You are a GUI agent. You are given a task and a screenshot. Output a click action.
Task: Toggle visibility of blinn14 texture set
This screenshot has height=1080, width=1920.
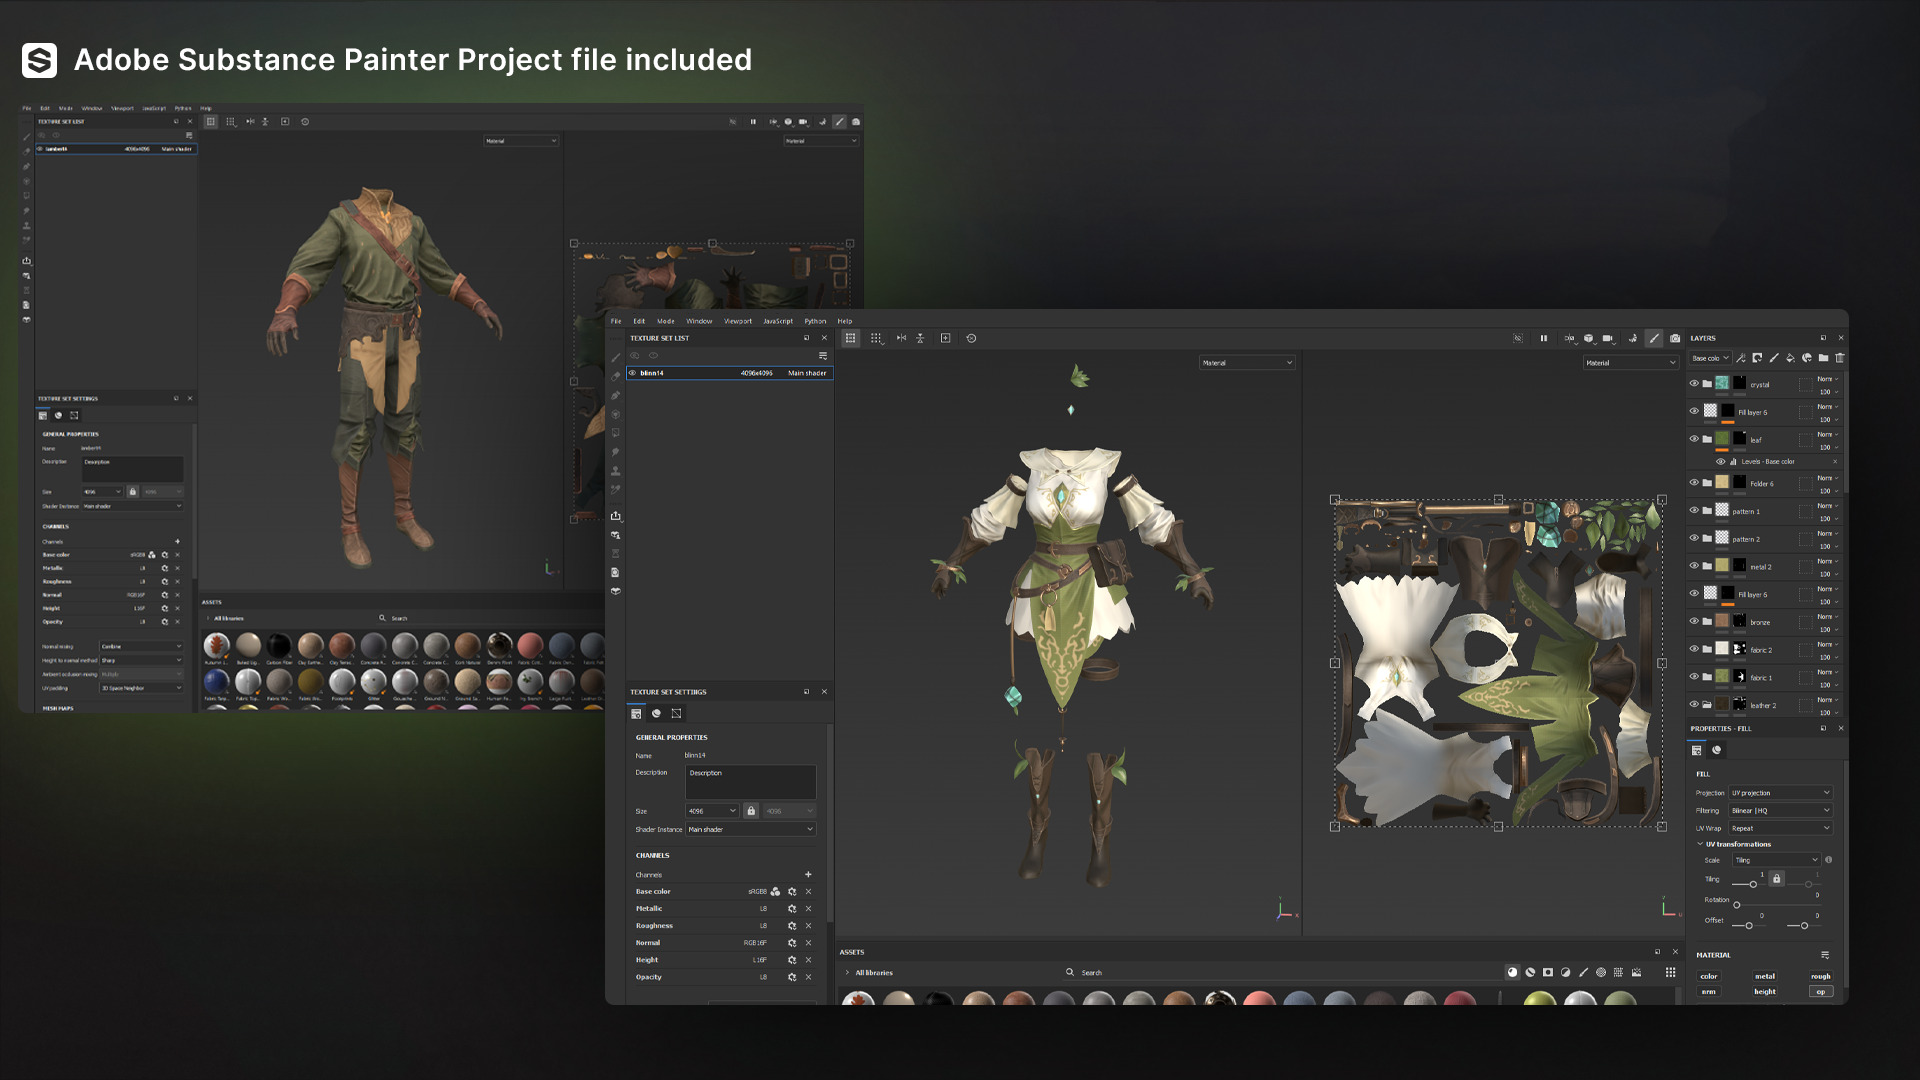click(632, 373)
